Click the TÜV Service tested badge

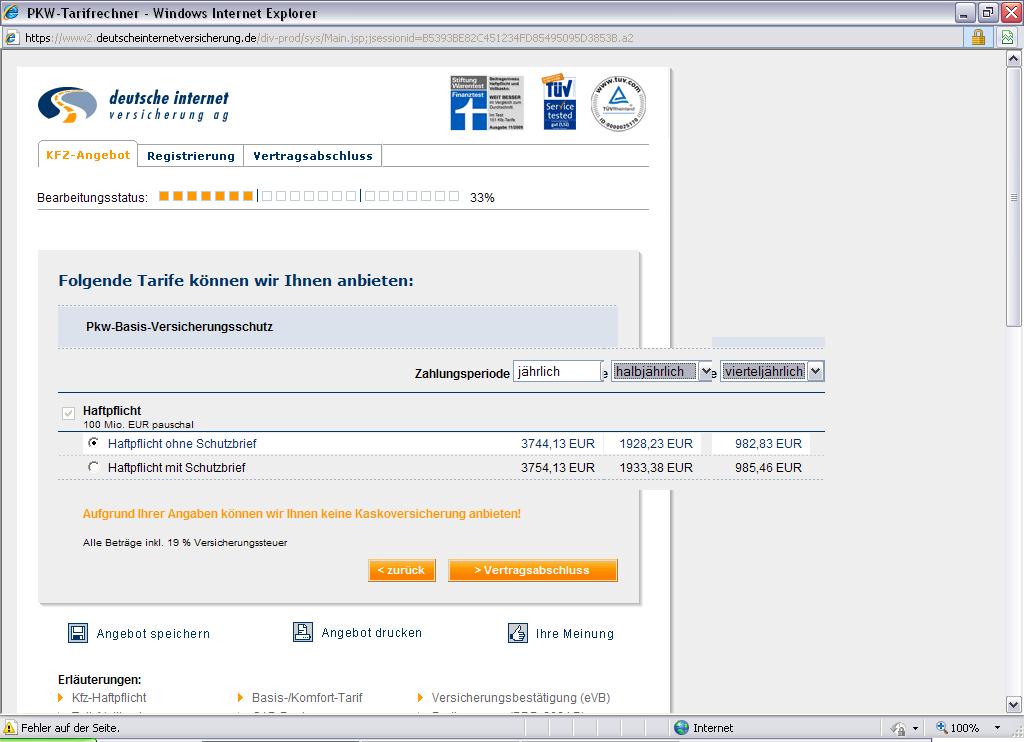click(x=559, y=101)
